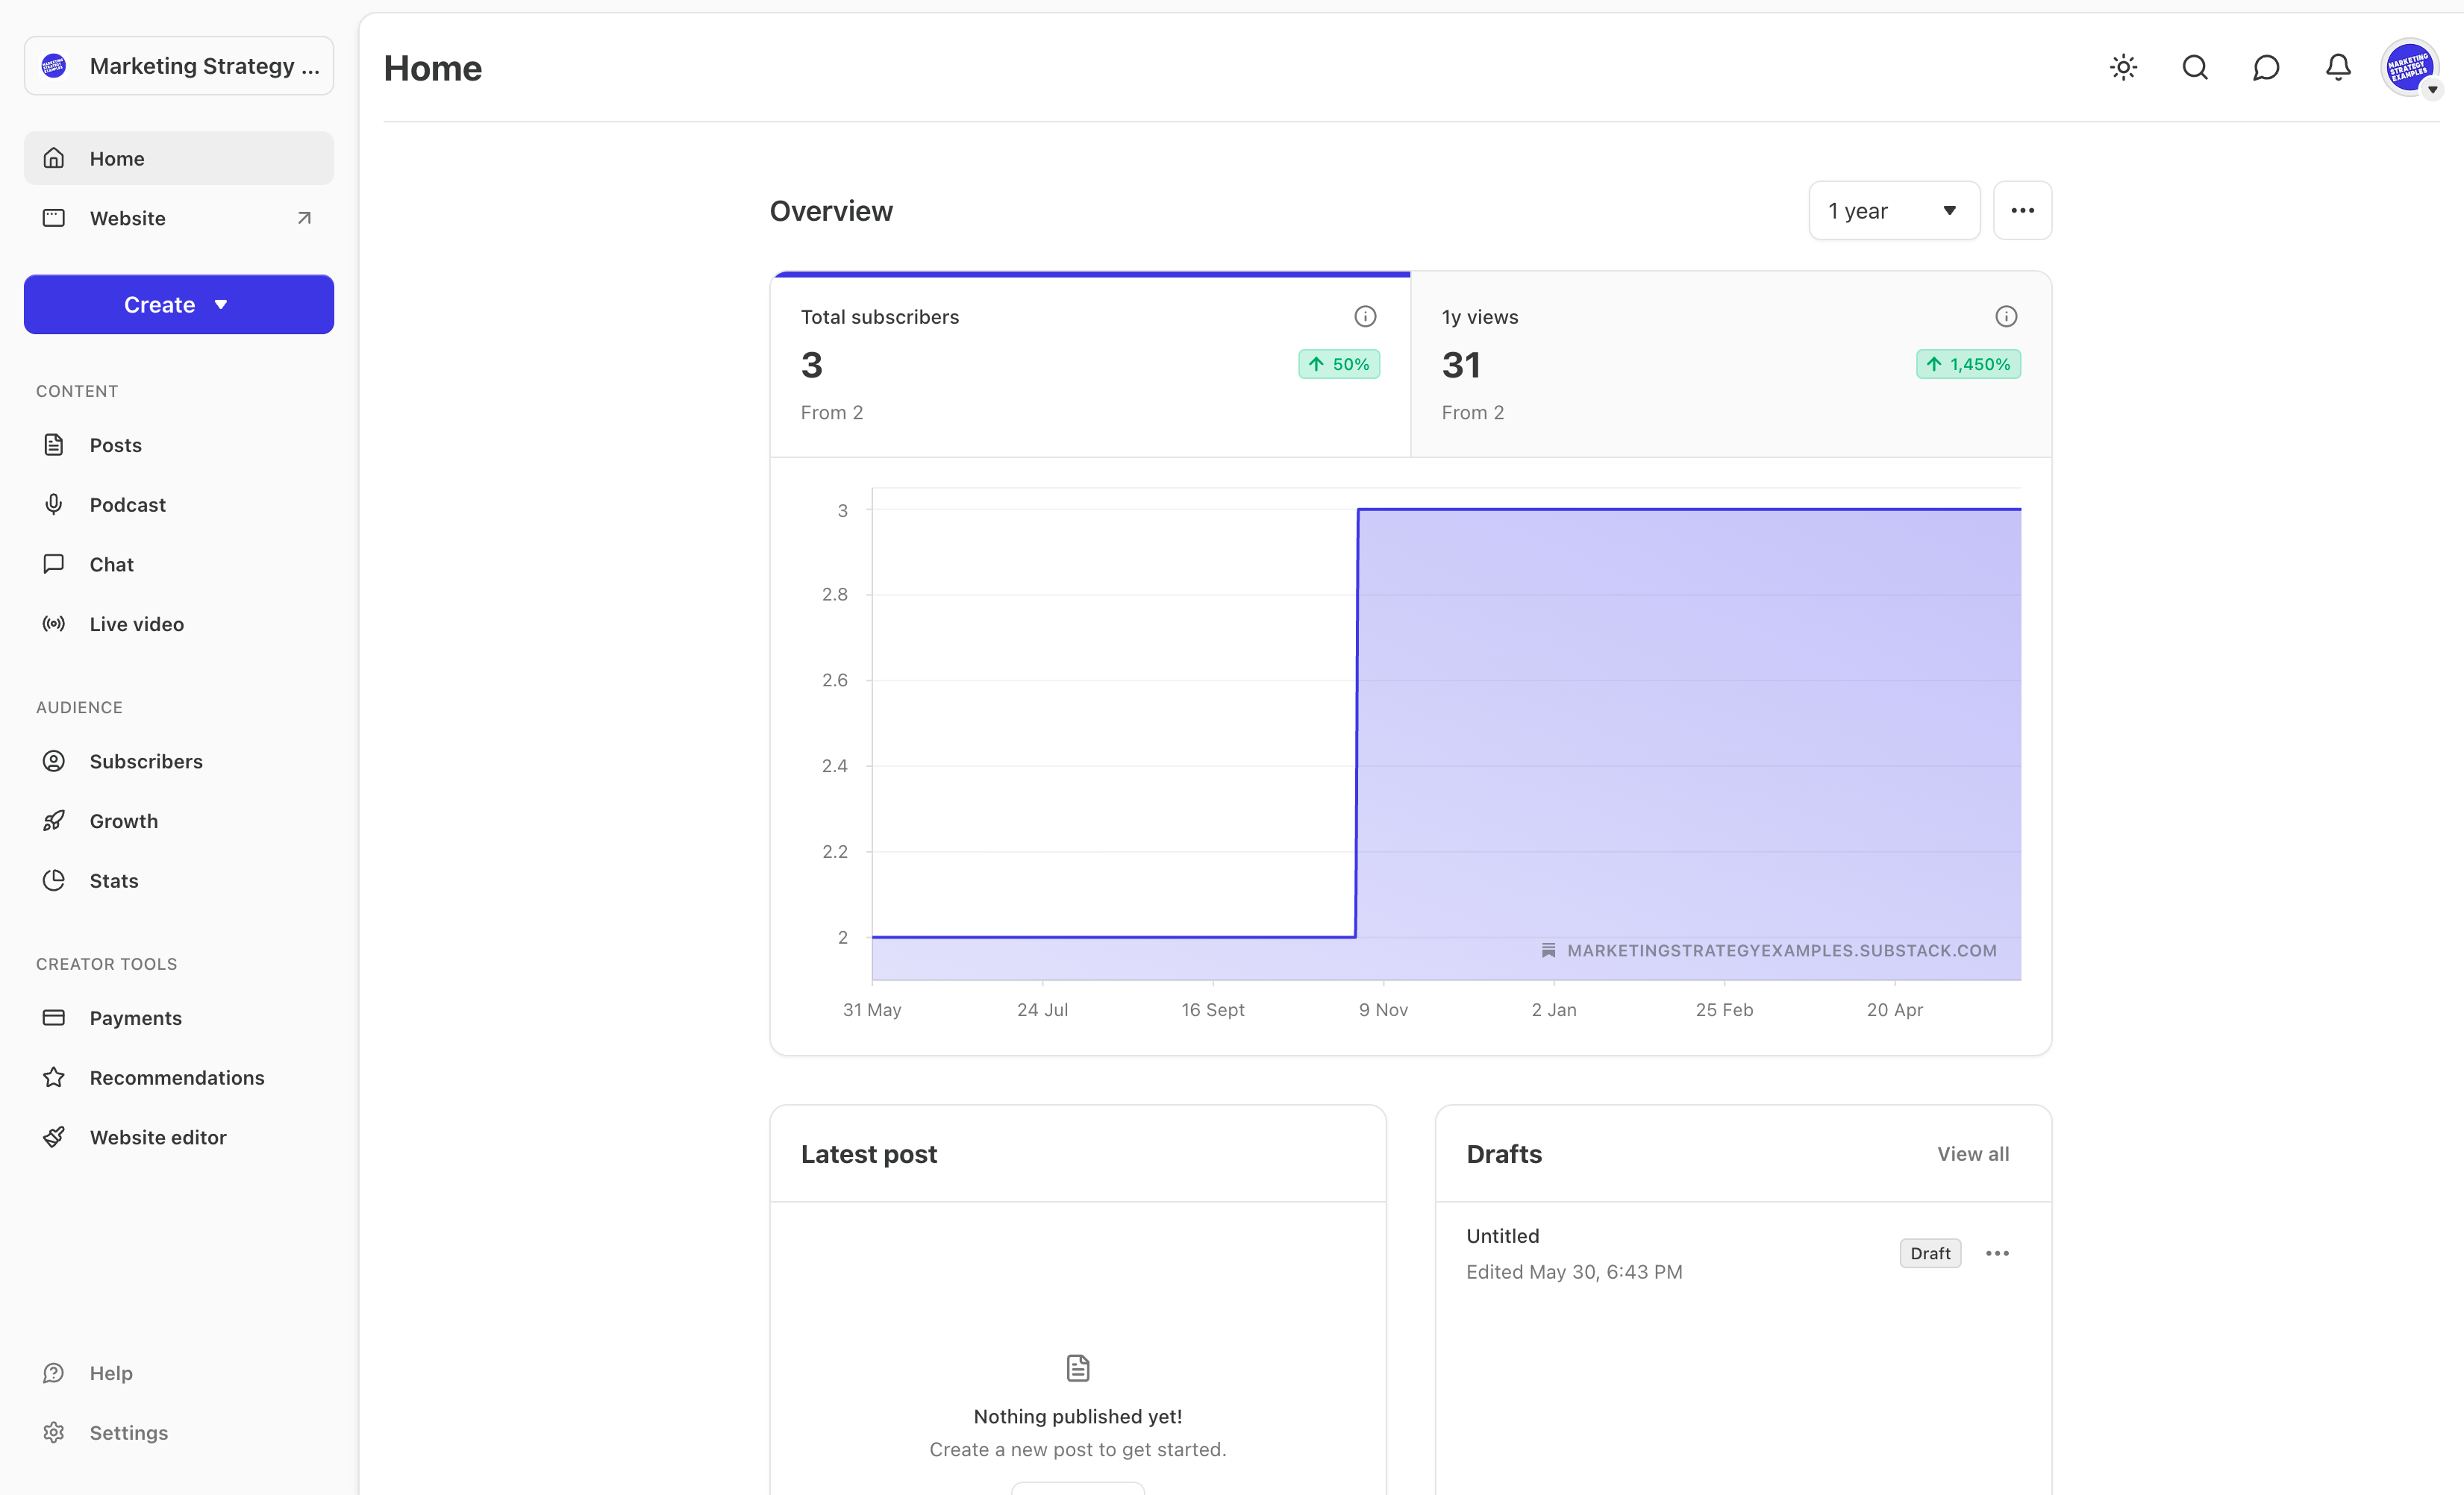Click info icon beside Total subscribers
This screenshot has width=2464, height=1495.
(x=1365, y=316)
